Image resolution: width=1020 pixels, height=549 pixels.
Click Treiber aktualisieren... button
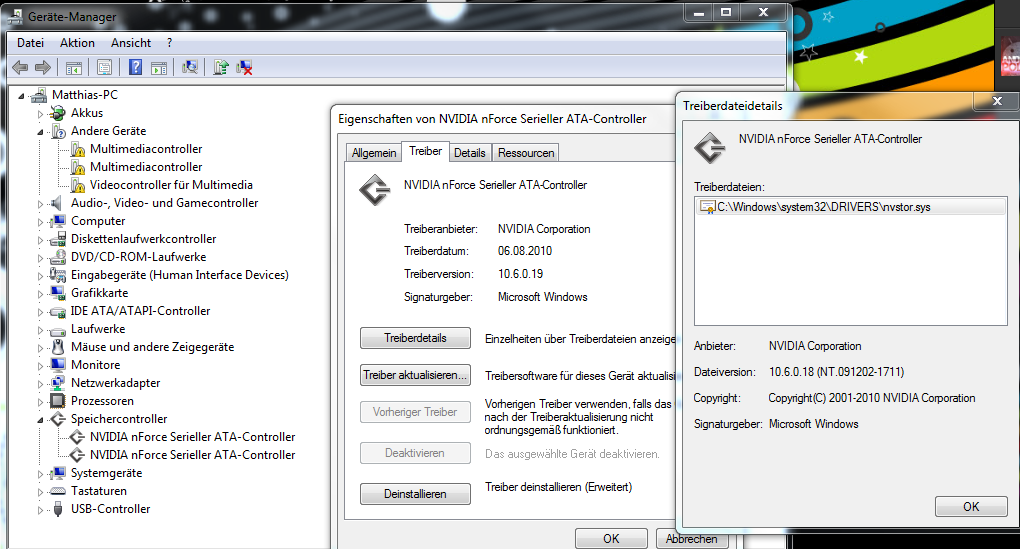click(x=415, y=375)
